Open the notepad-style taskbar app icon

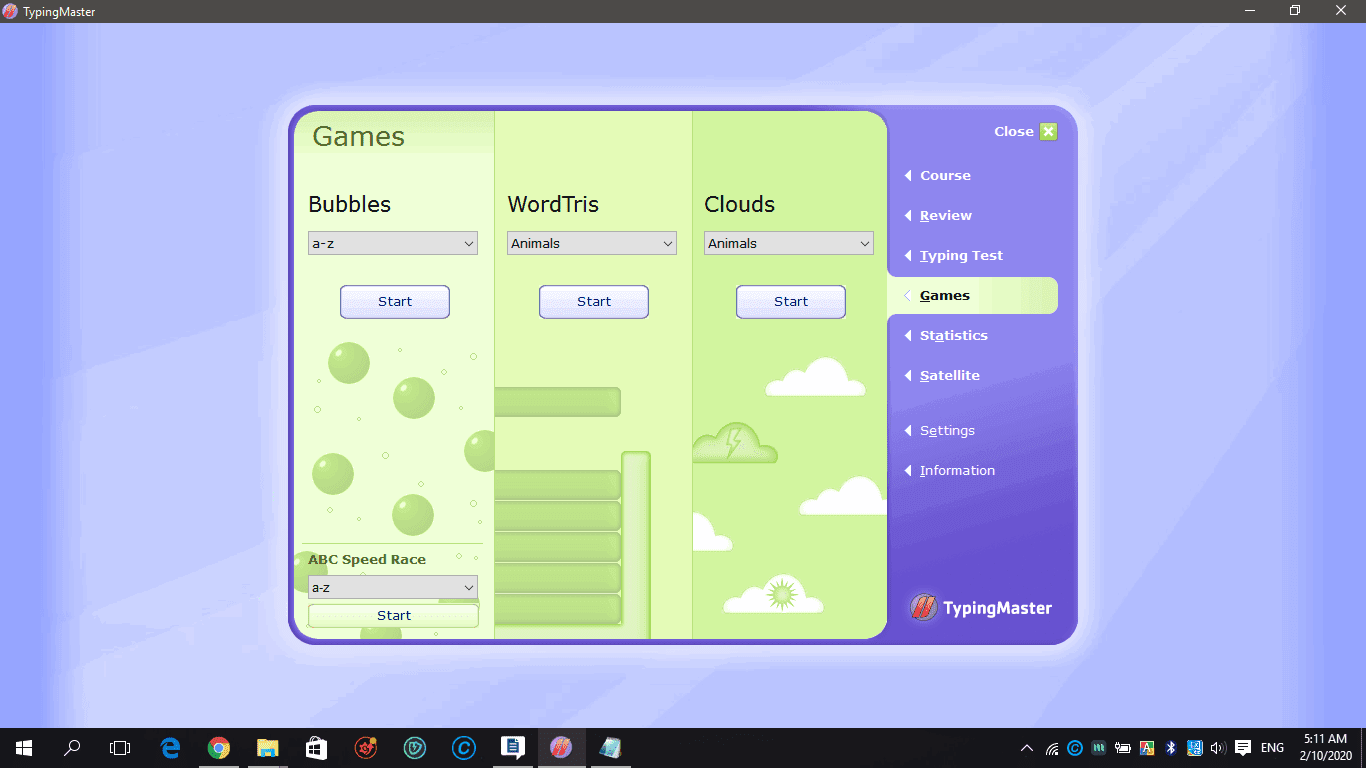pyautogui.click(x=610, y=747)
